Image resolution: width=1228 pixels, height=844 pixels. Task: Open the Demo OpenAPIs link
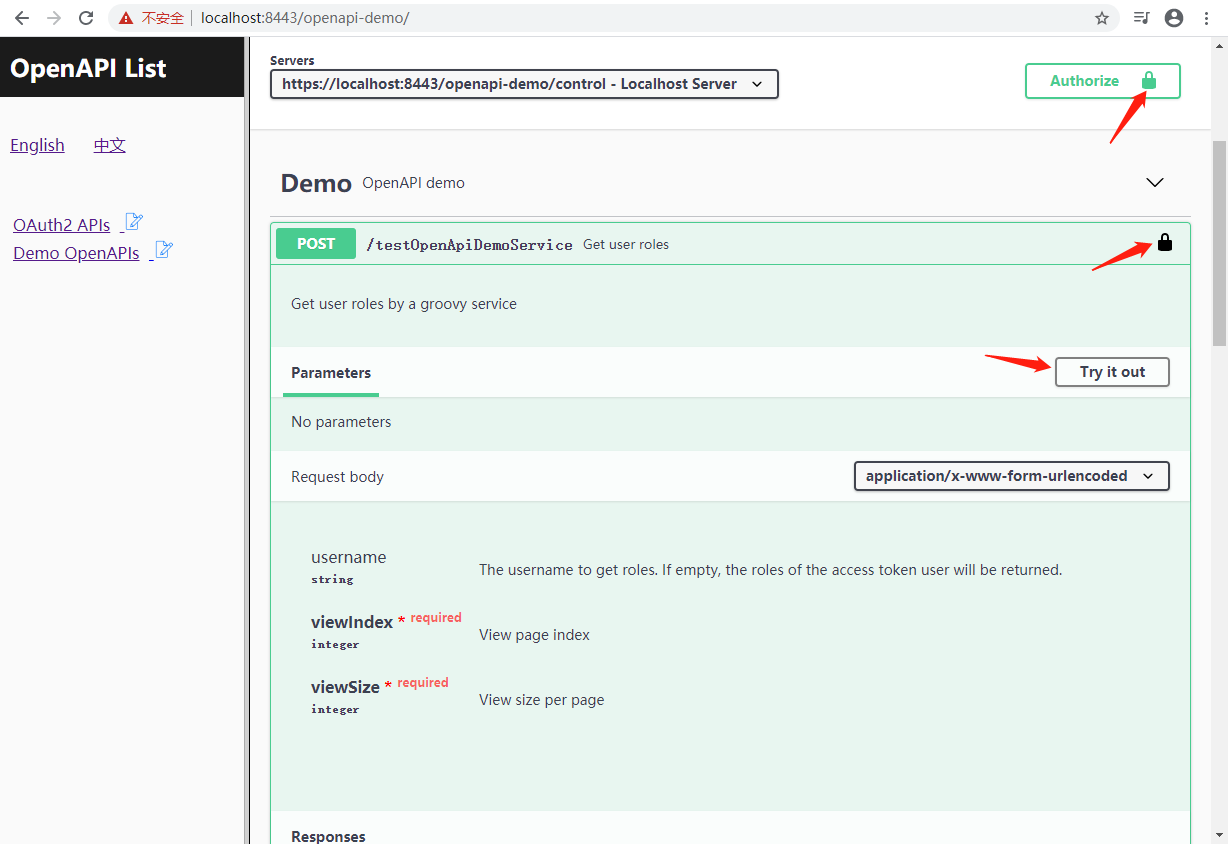coord(76,253)
